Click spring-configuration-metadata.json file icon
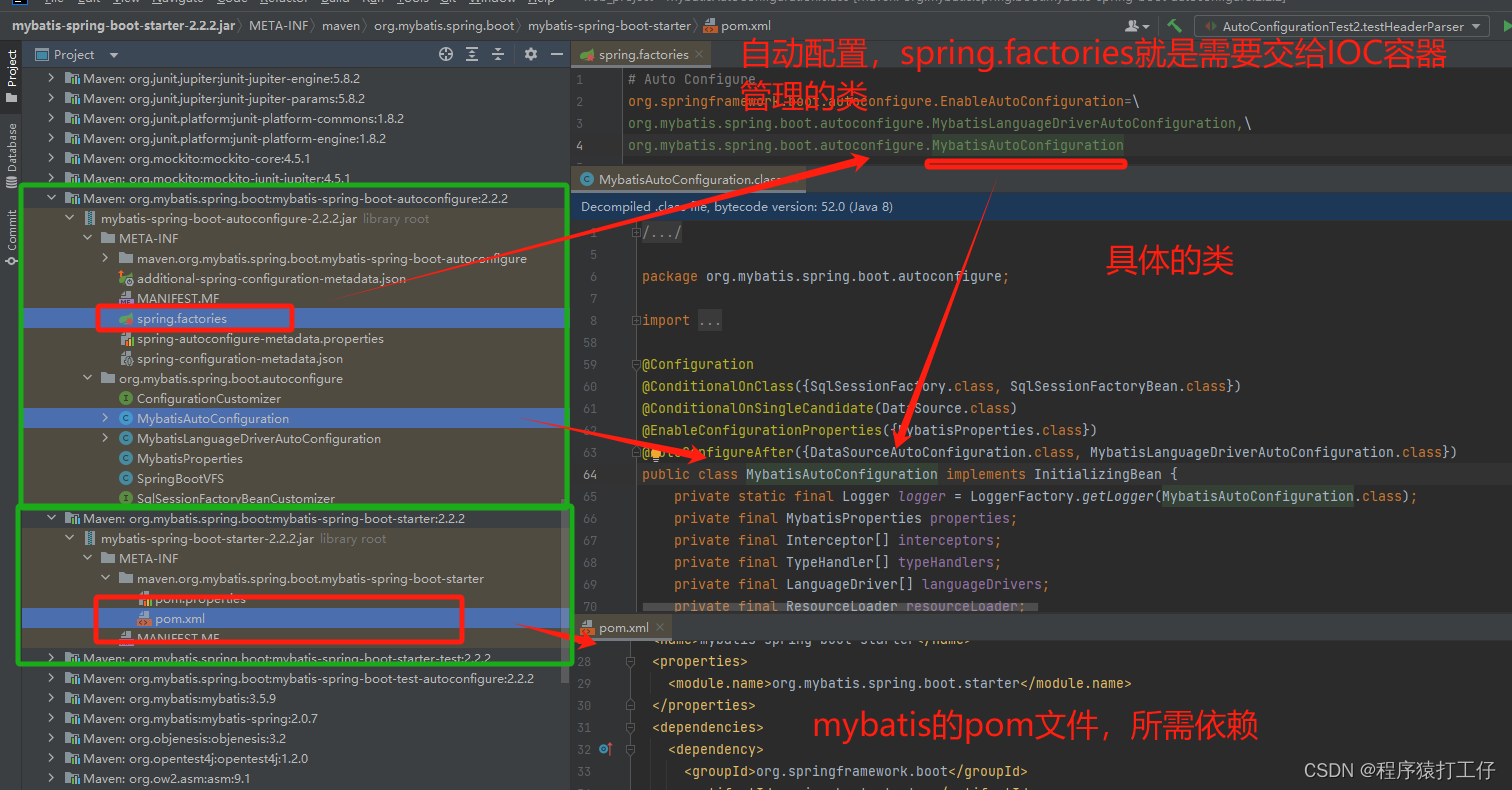Image resolution: width=1512 pixels, height=790 pixels. click(126, 359)
